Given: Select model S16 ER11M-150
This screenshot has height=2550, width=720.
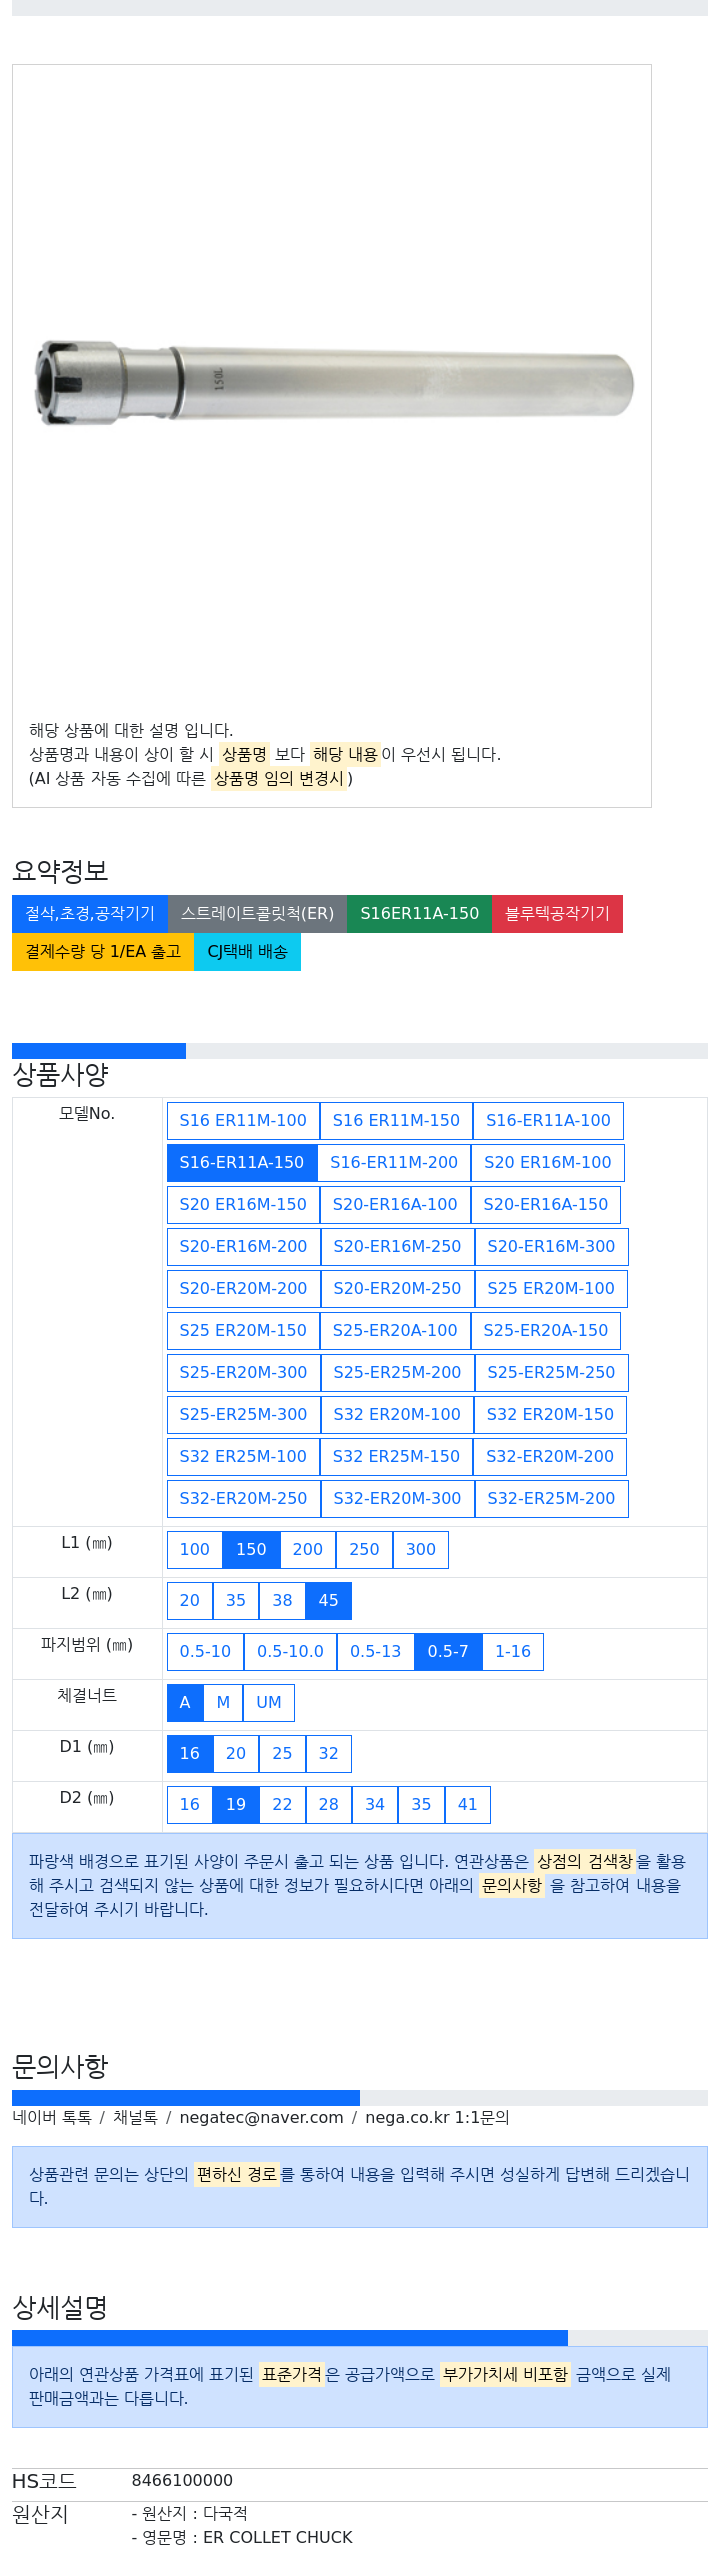Looking at the screenshot, I should click(396, 1120).
